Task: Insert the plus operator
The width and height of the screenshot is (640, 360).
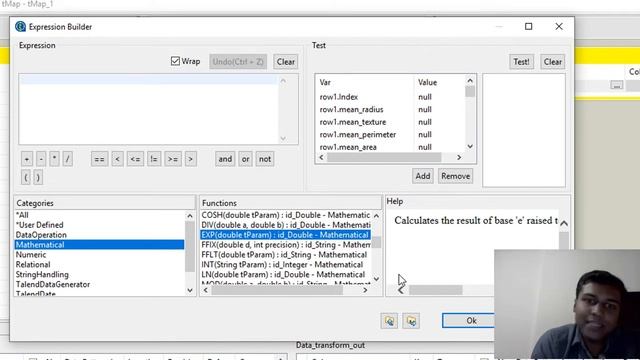Action: (x=27, y=159)
